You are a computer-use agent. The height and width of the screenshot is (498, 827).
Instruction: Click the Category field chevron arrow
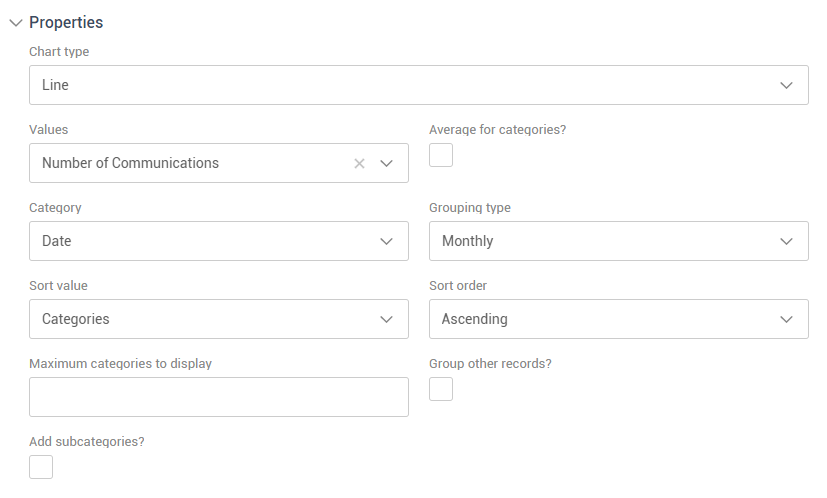click(387, 241)
